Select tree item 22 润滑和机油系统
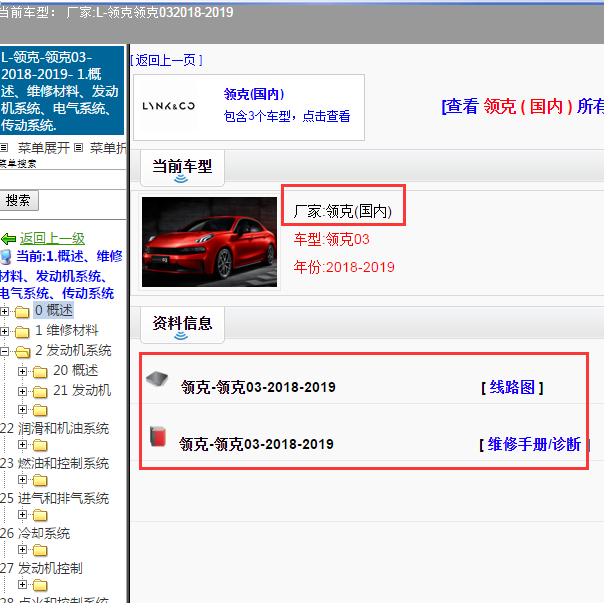This screenshot has height=603, width=604. point(54,428)
